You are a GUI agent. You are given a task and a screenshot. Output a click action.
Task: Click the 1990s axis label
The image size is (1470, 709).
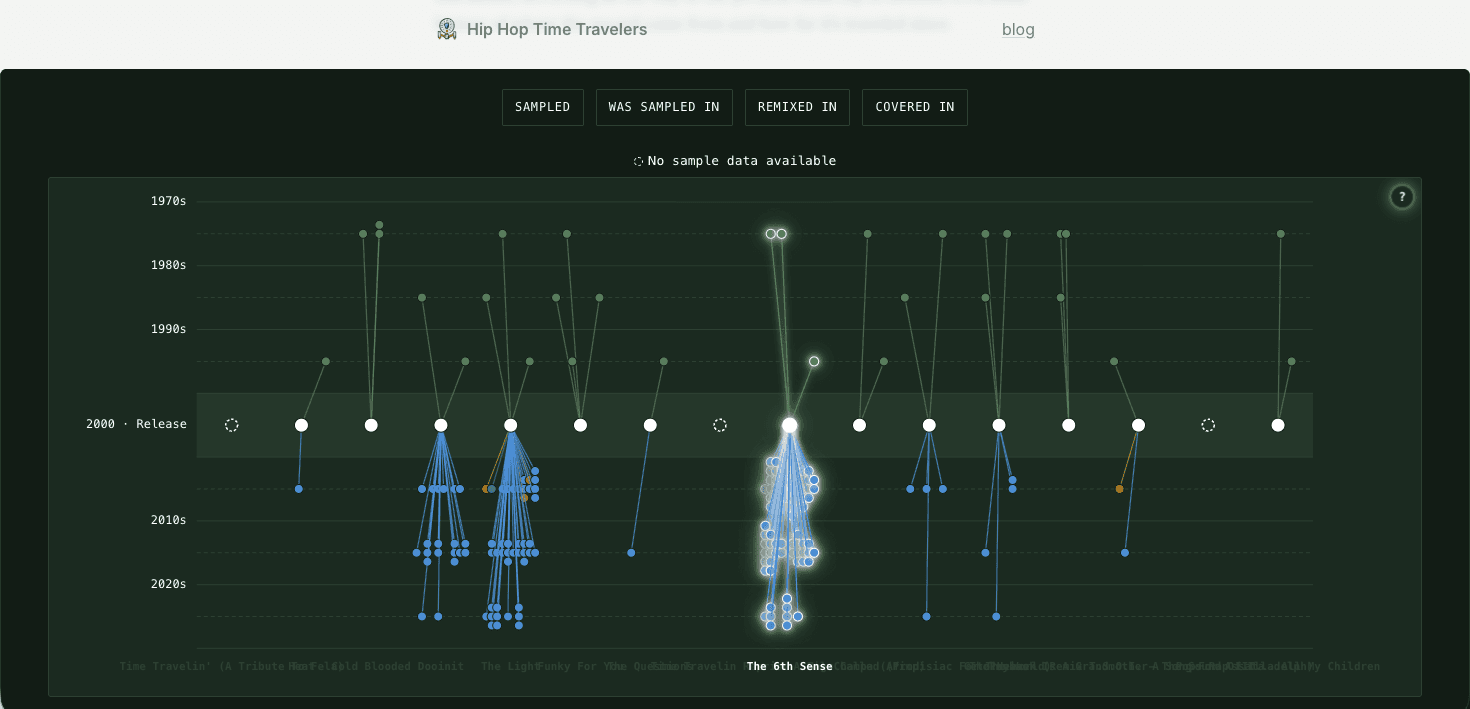tap(168, 329)
